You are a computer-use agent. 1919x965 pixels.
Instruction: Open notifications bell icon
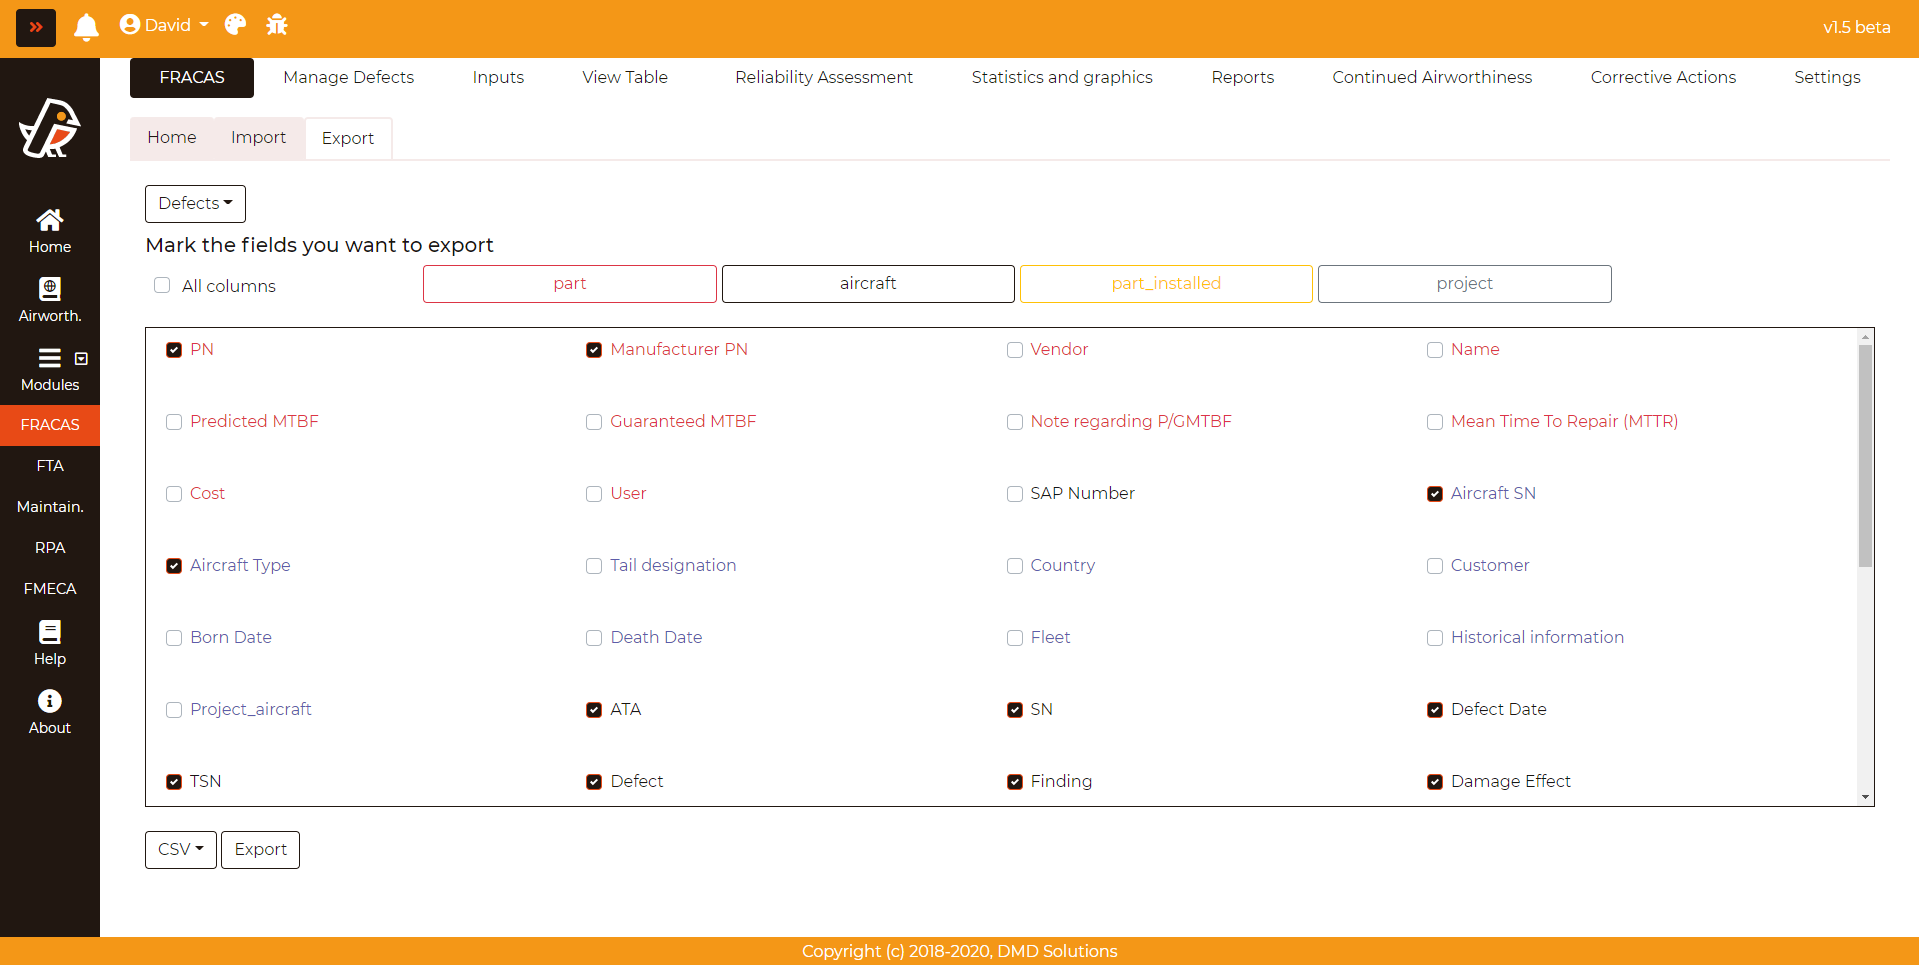(x=87, y=27)
